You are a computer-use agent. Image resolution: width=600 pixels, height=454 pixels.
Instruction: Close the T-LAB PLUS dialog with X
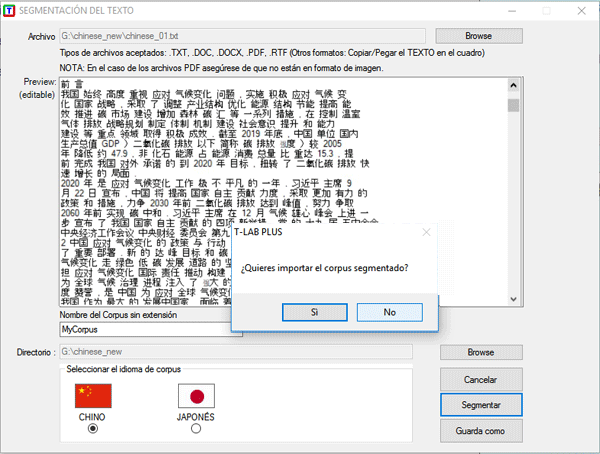click(x=426, y=232)
